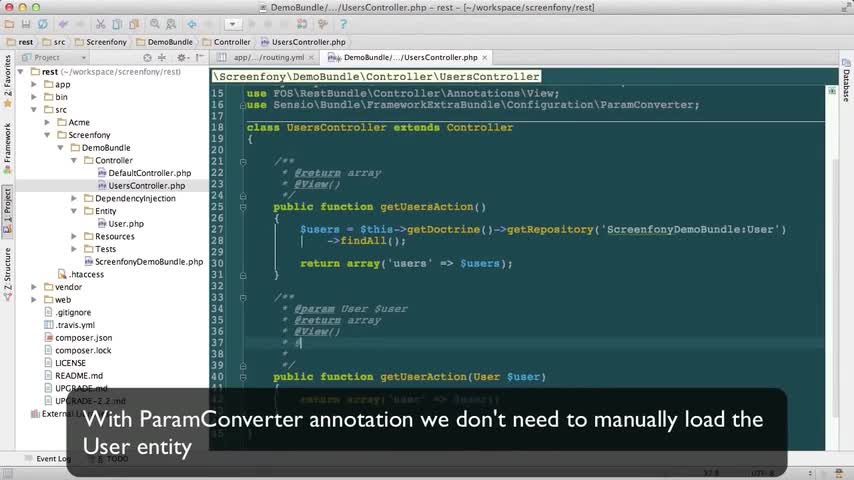The width and height of the screenshot is (854, 480).
Task: Open the Structure tool window
Action: [8, 274]
